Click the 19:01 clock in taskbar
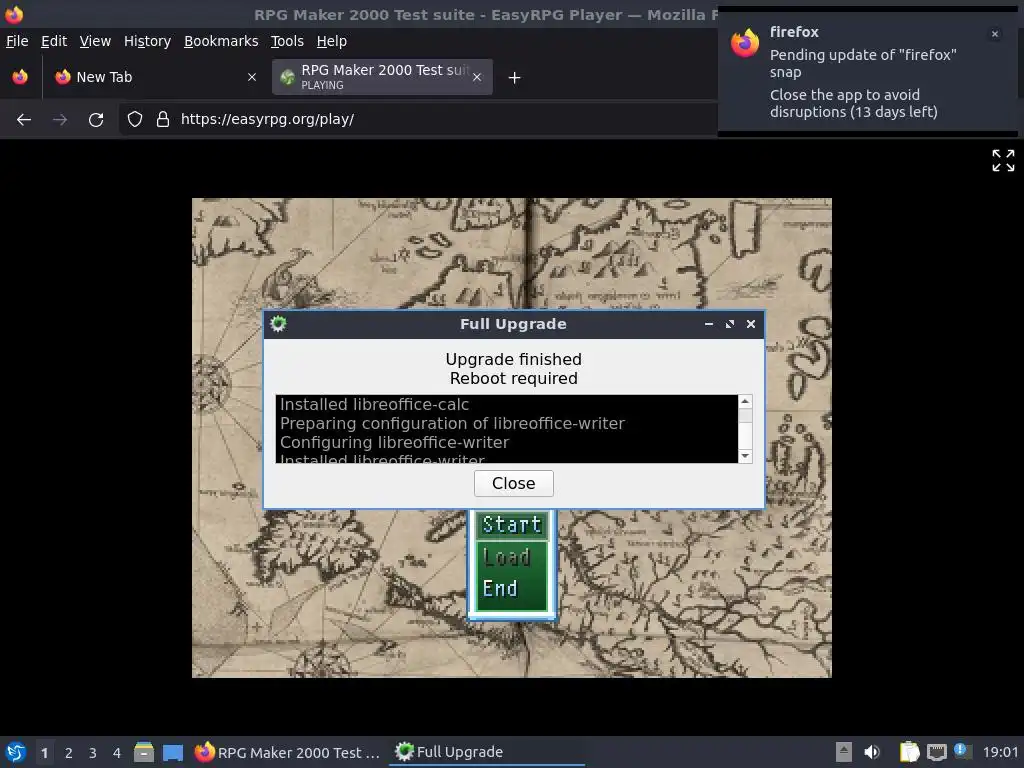Screen dimensions: 1024x768 (1000, 752)
